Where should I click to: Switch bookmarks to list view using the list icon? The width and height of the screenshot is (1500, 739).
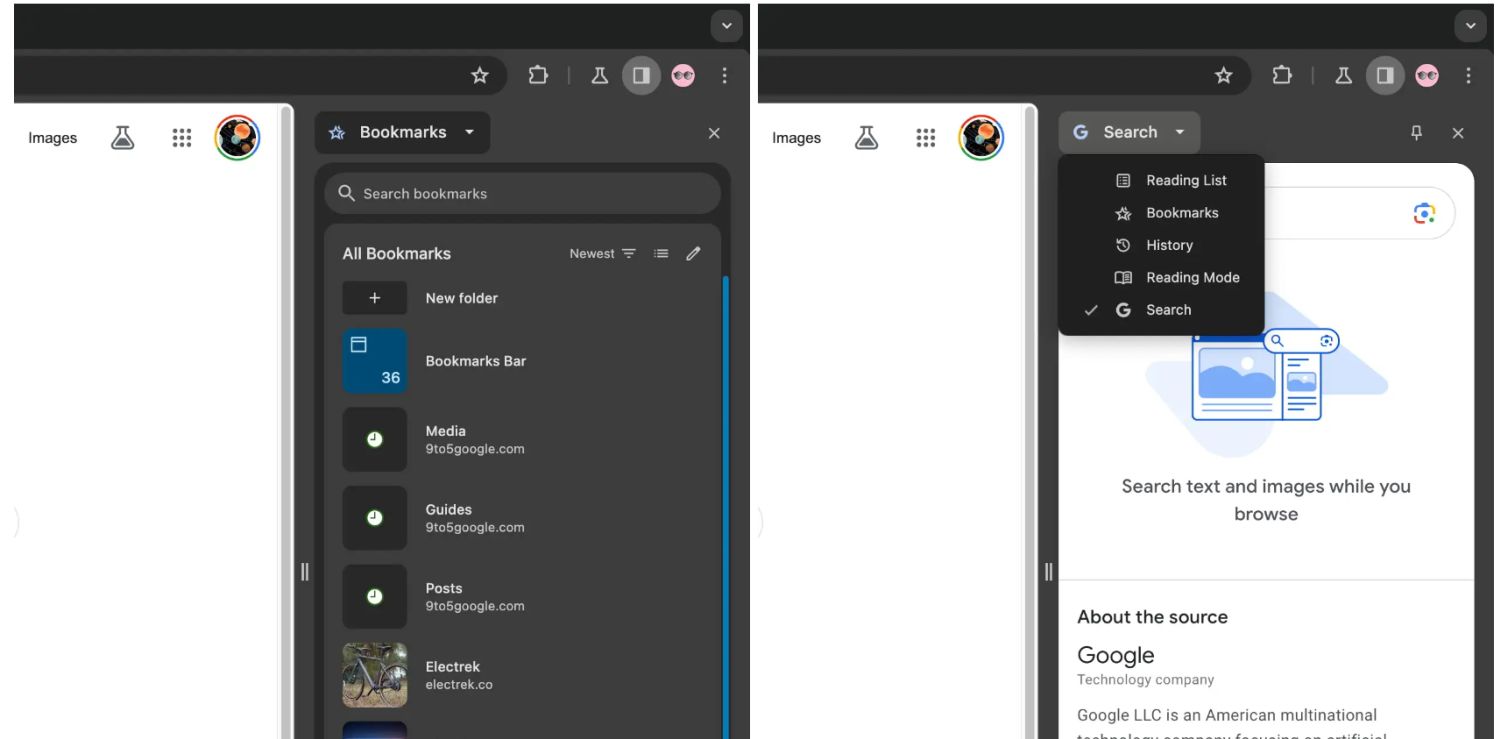[661, 254]
